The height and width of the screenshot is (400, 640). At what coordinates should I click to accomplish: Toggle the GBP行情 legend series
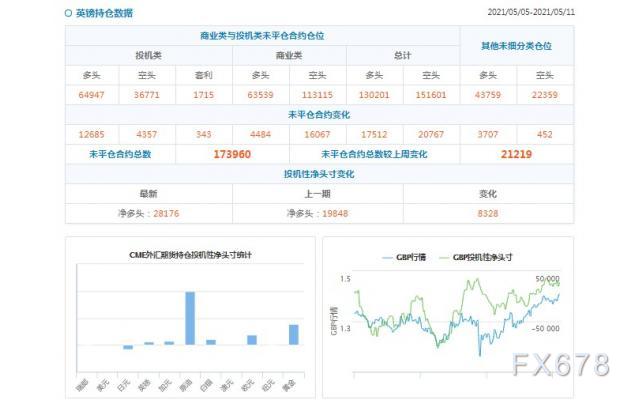(404, 257)
